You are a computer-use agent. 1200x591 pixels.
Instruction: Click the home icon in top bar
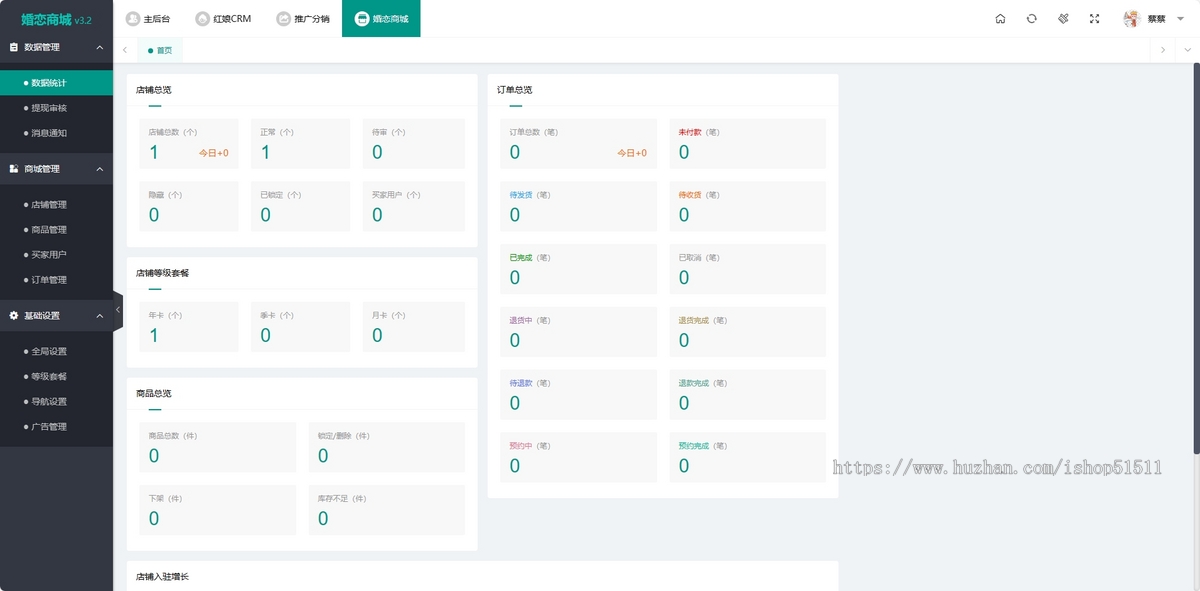[x=1000, y=19]
